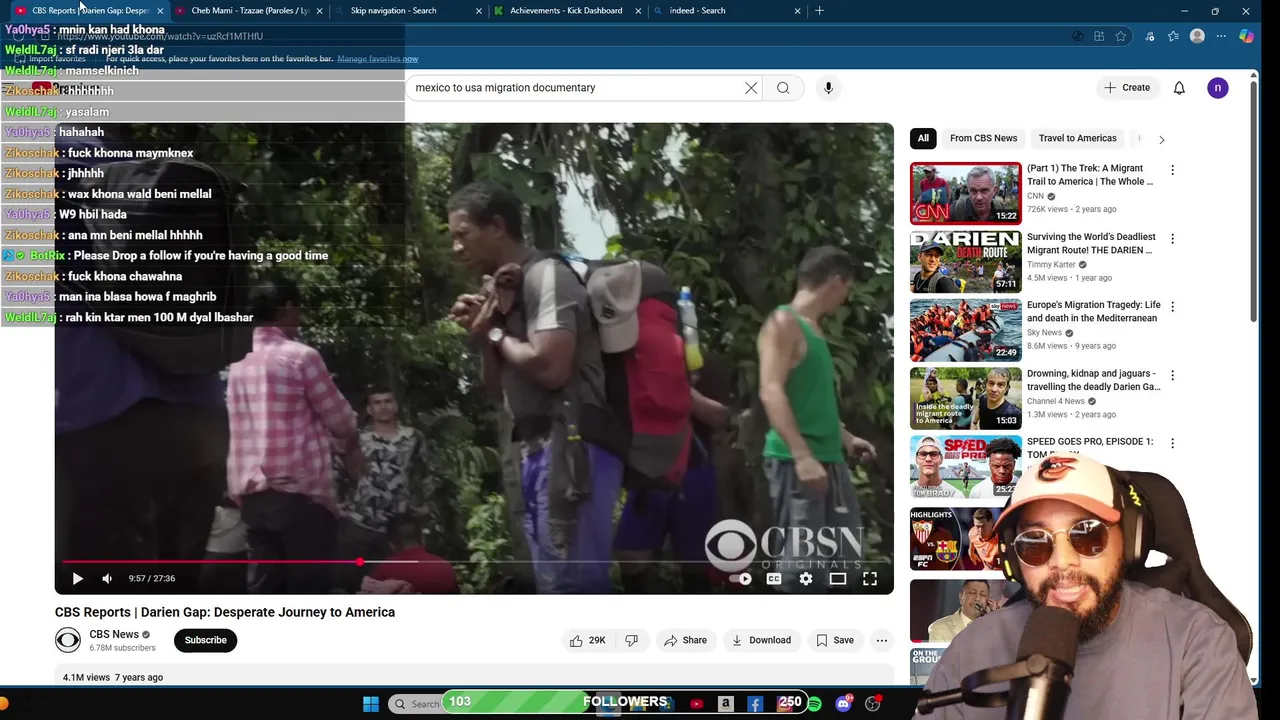The height and width of the screenshot is (720, 1280).
Task: Open more actions menu beside Save
Action: 882,640
